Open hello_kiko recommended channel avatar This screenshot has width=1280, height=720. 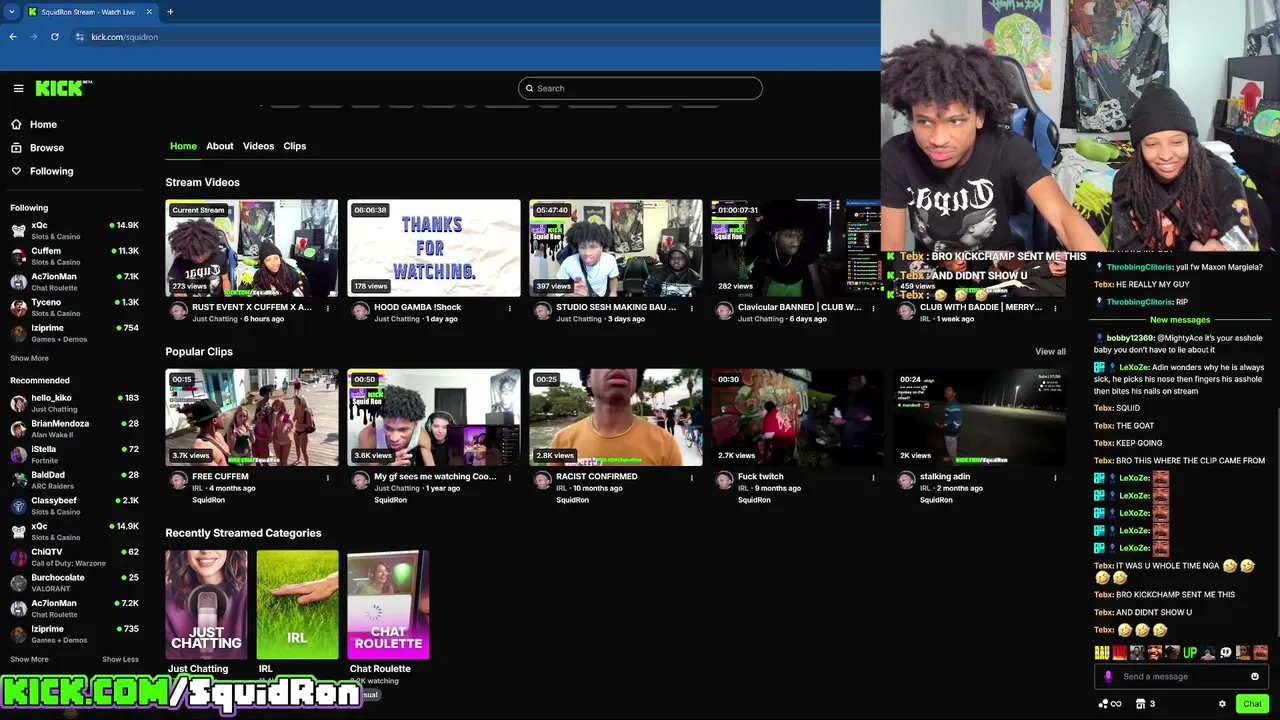tap(18, 403)
